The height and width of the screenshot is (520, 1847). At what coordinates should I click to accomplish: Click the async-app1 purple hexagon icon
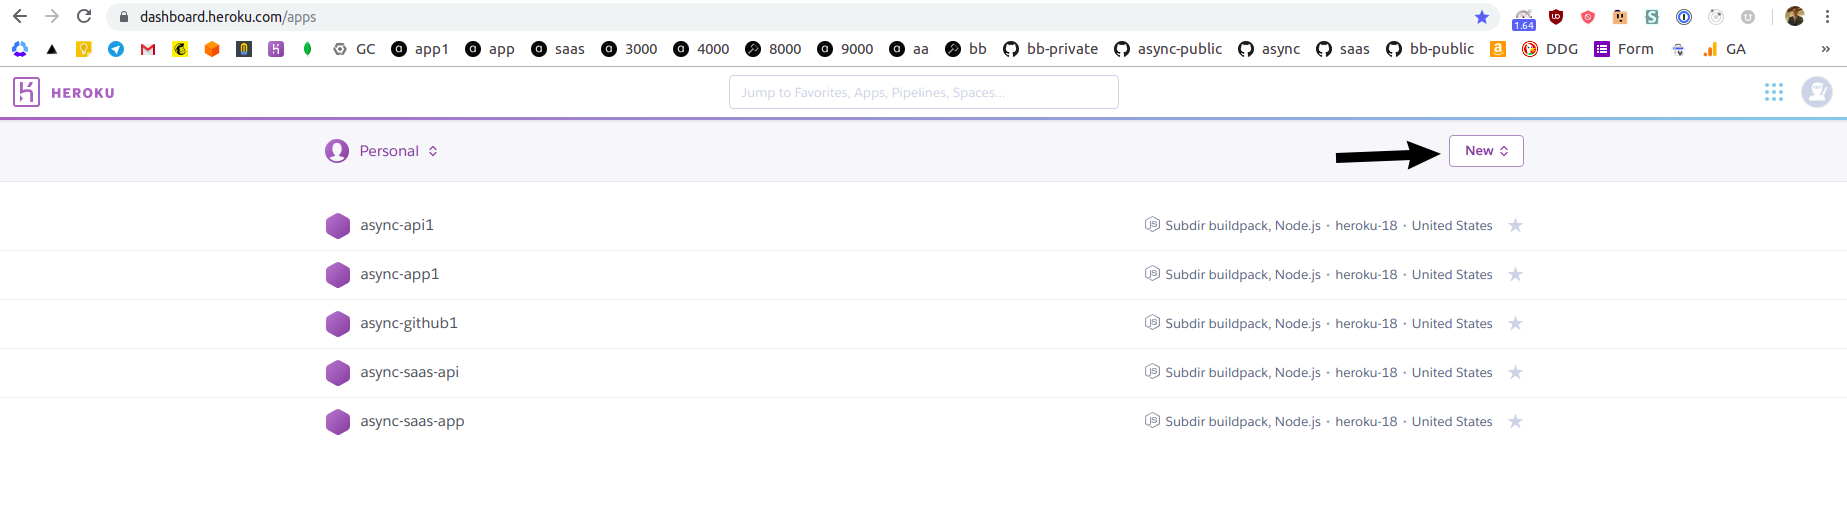(338, 274)
